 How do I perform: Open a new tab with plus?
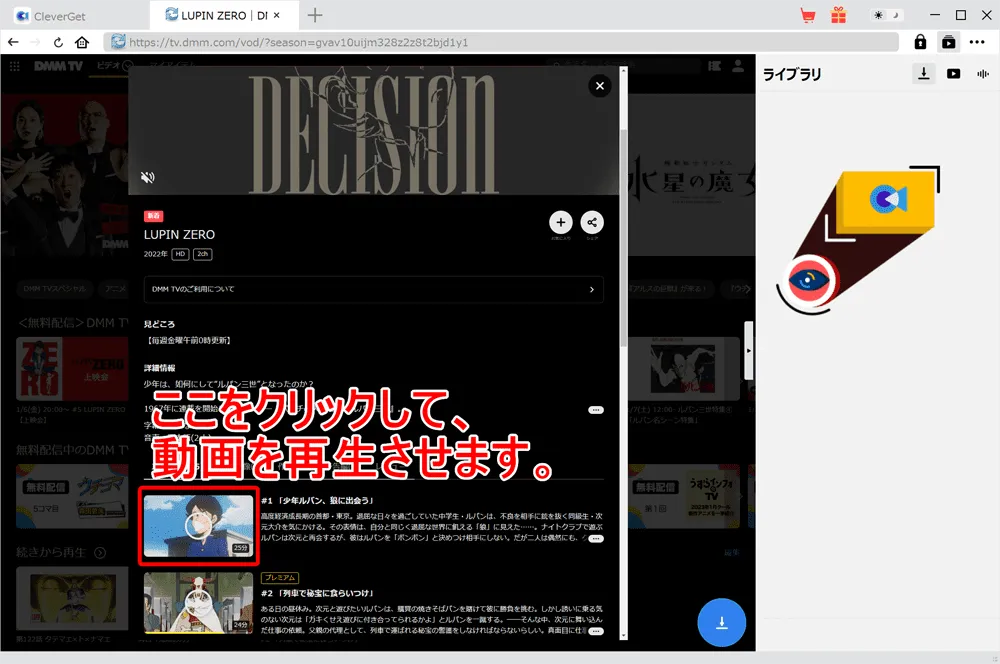point(314,15)
